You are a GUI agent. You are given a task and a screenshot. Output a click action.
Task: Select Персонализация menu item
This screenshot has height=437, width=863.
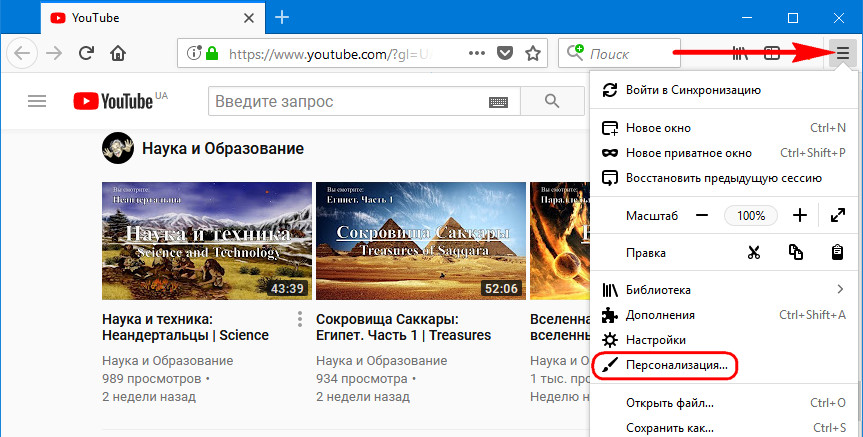[x=677, y=366]
